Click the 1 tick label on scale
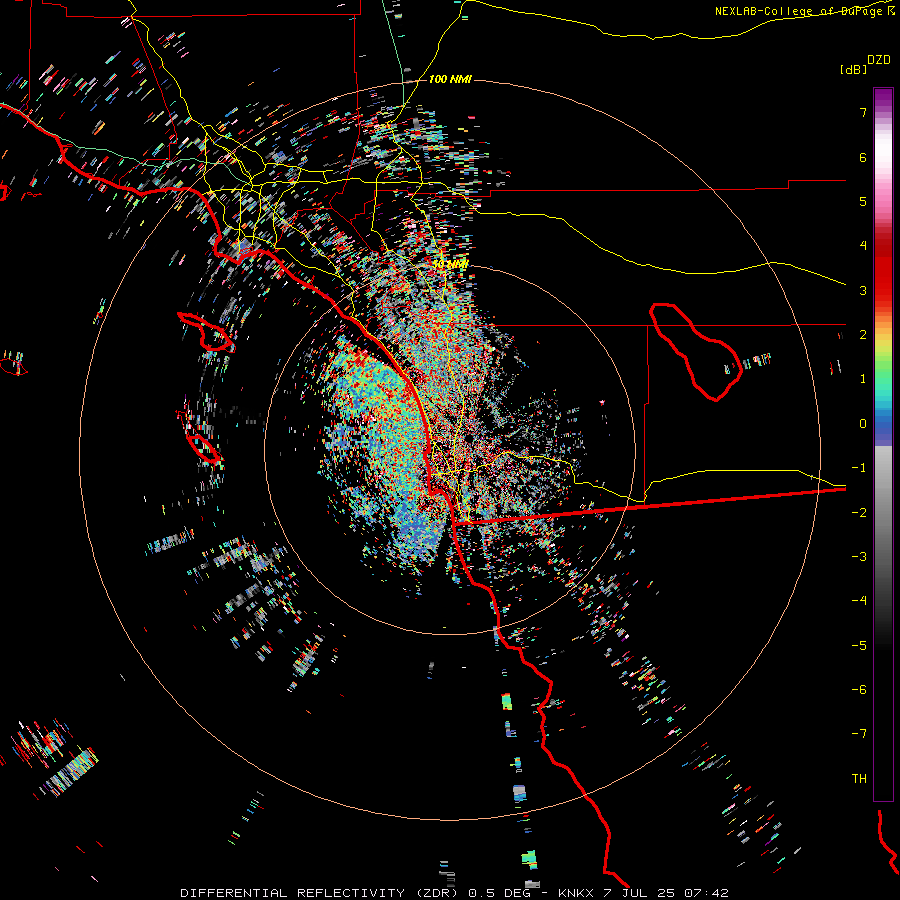 coord(863,379)
